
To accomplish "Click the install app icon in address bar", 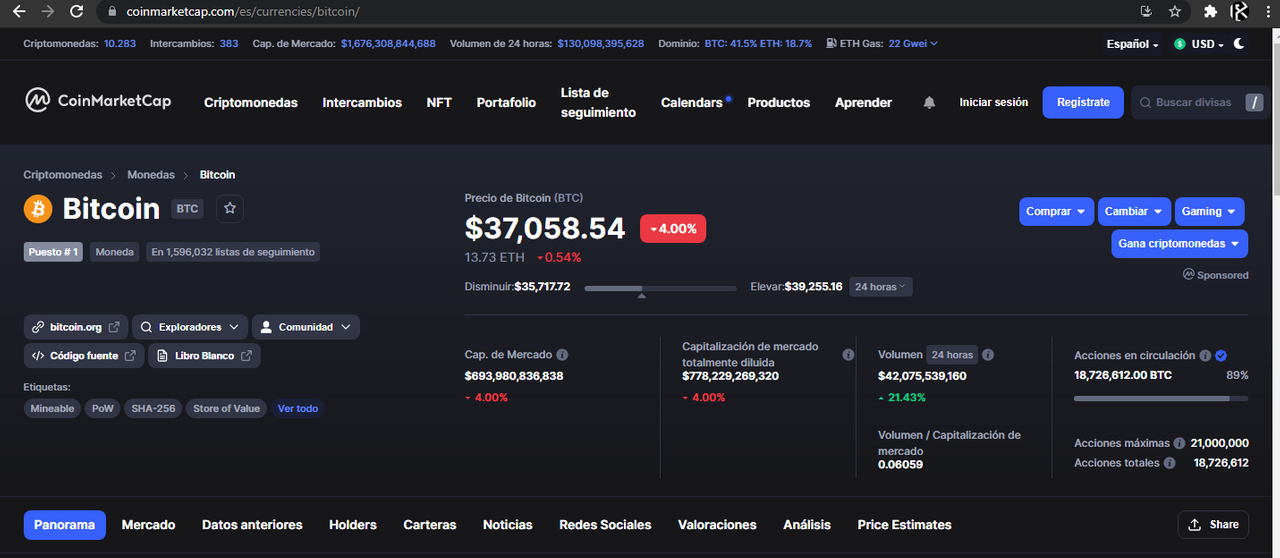I will click(1147, 12).
